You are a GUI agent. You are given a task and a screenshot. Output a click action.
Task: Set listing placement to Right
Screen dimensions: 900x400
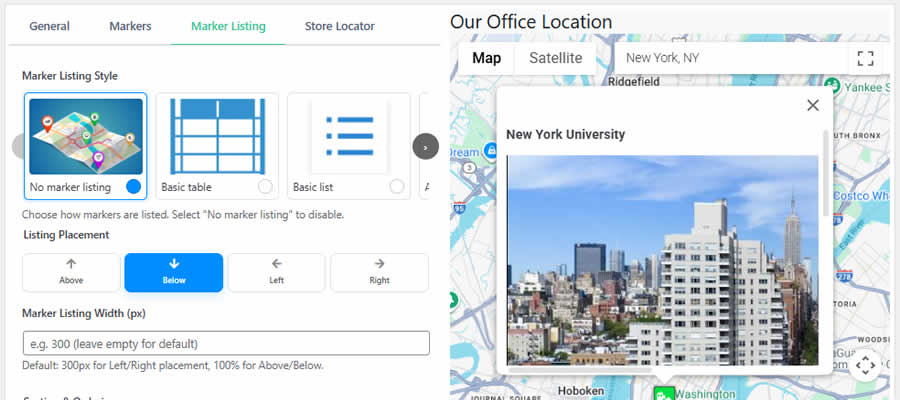click(x=379, y=272)
